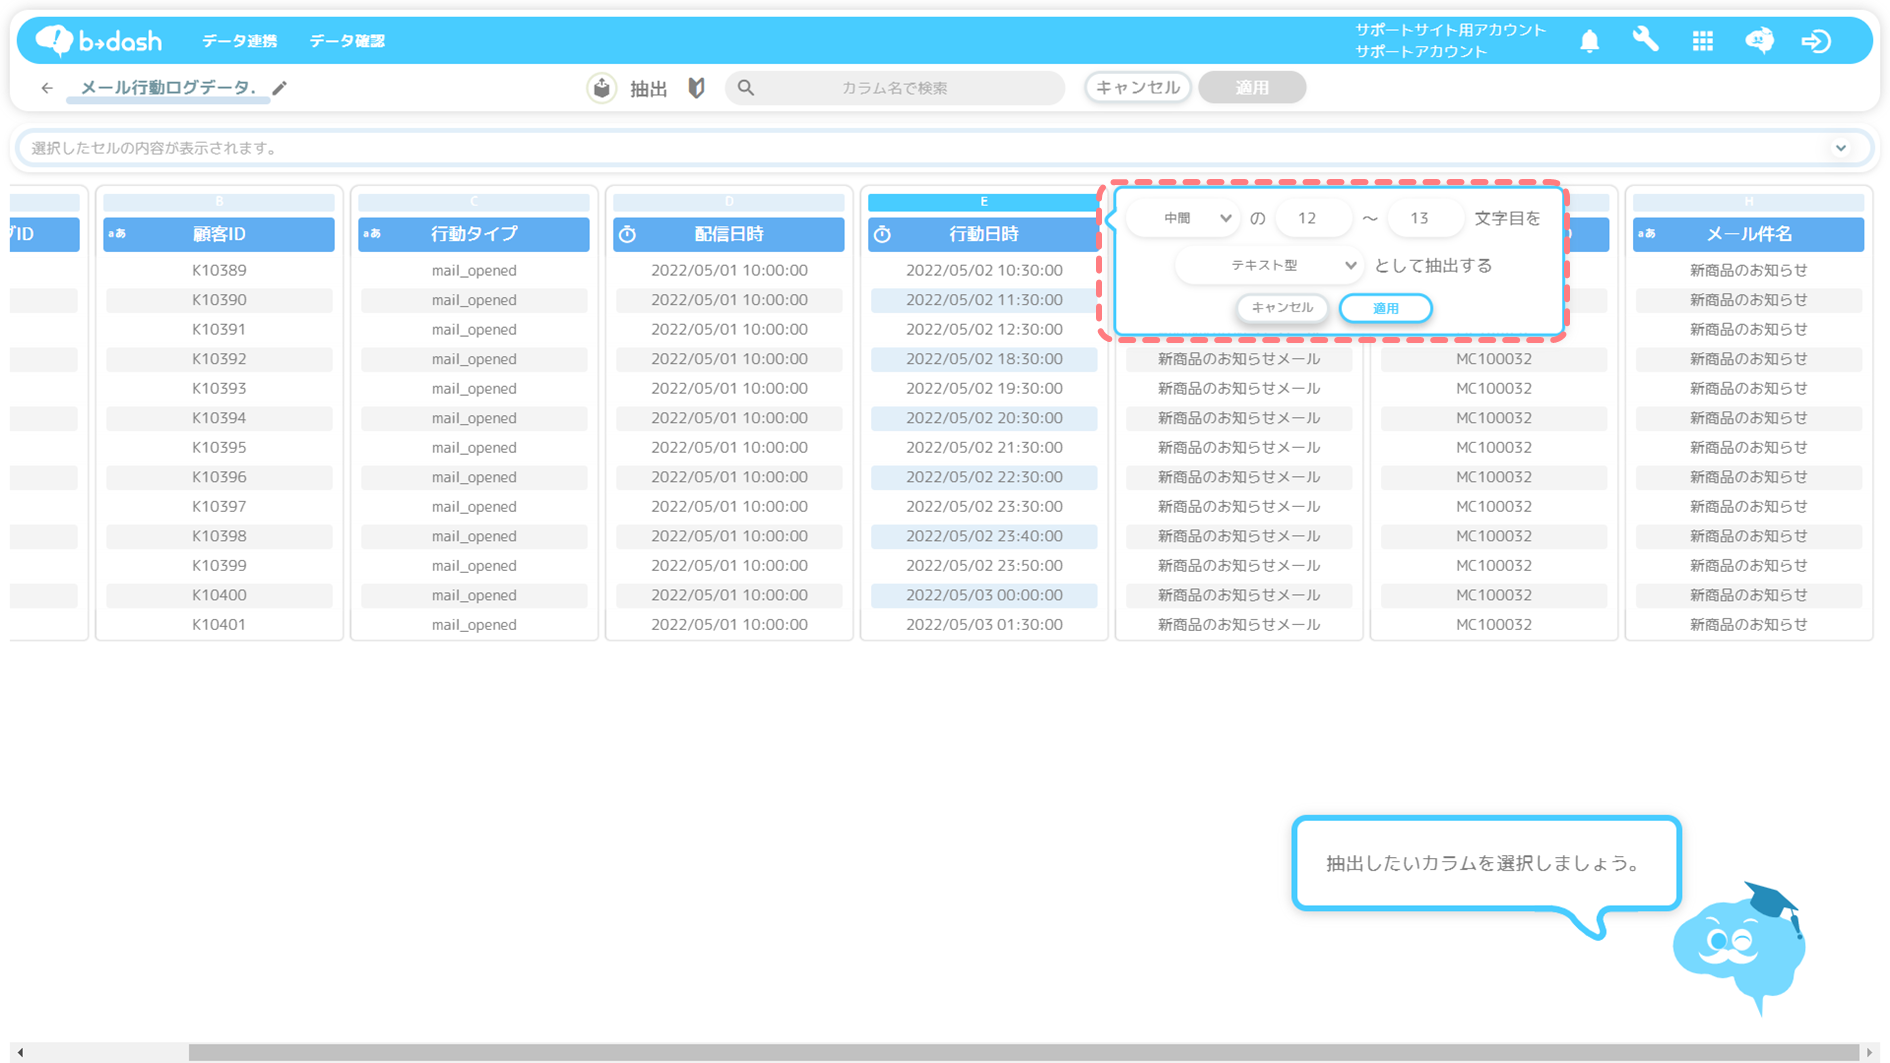Select the 配信日時 column header
This screenshot has height=1063, width=1890.
(729, 234)
